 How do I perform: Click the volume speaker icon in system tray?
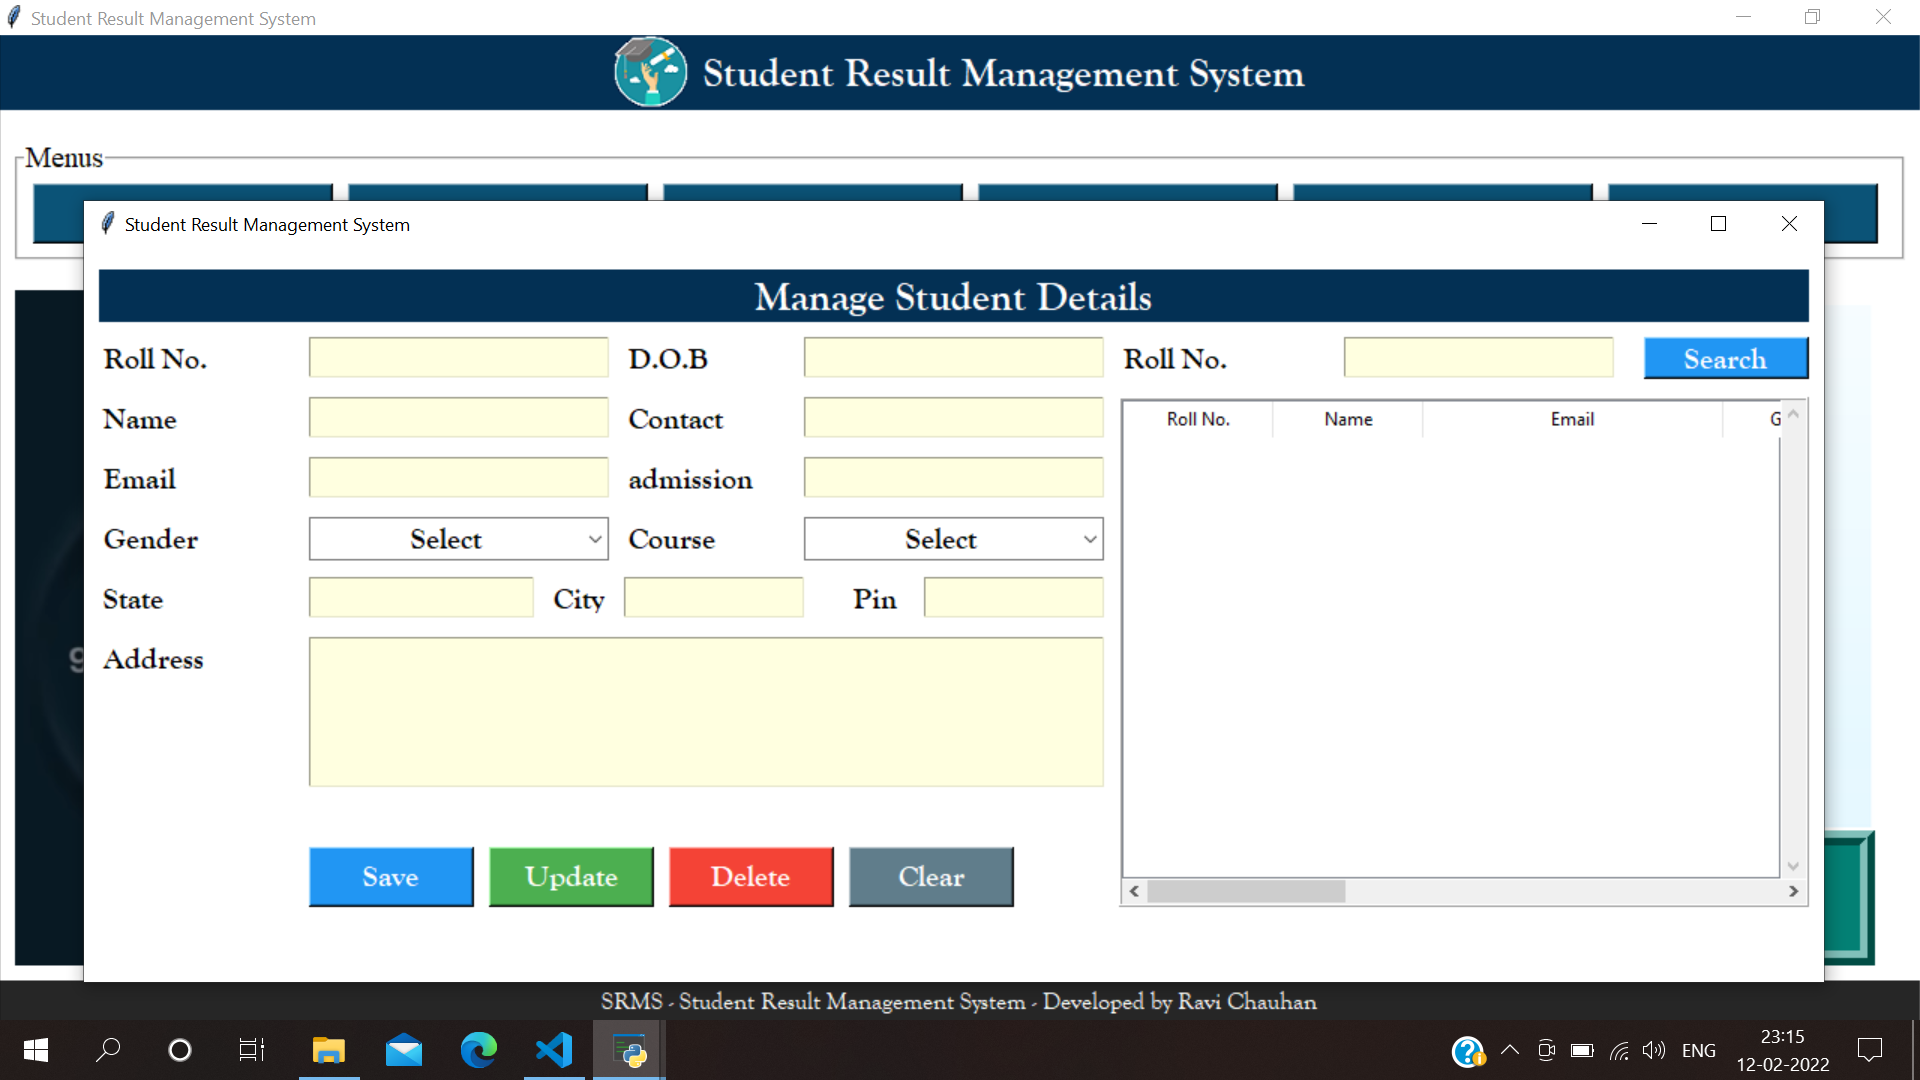pyautogui.click(x=1652, y=1049)
